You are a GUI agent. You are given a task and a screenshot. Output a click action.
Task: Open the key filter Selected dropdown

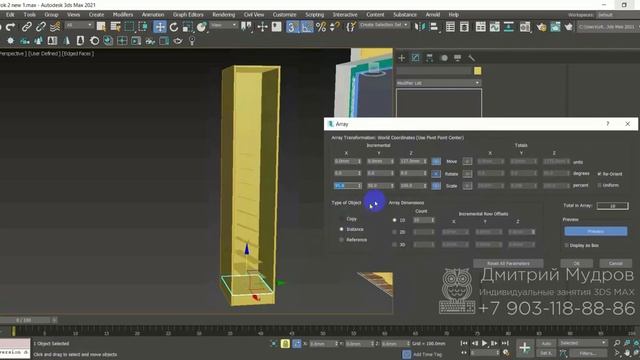click(582, 343)
